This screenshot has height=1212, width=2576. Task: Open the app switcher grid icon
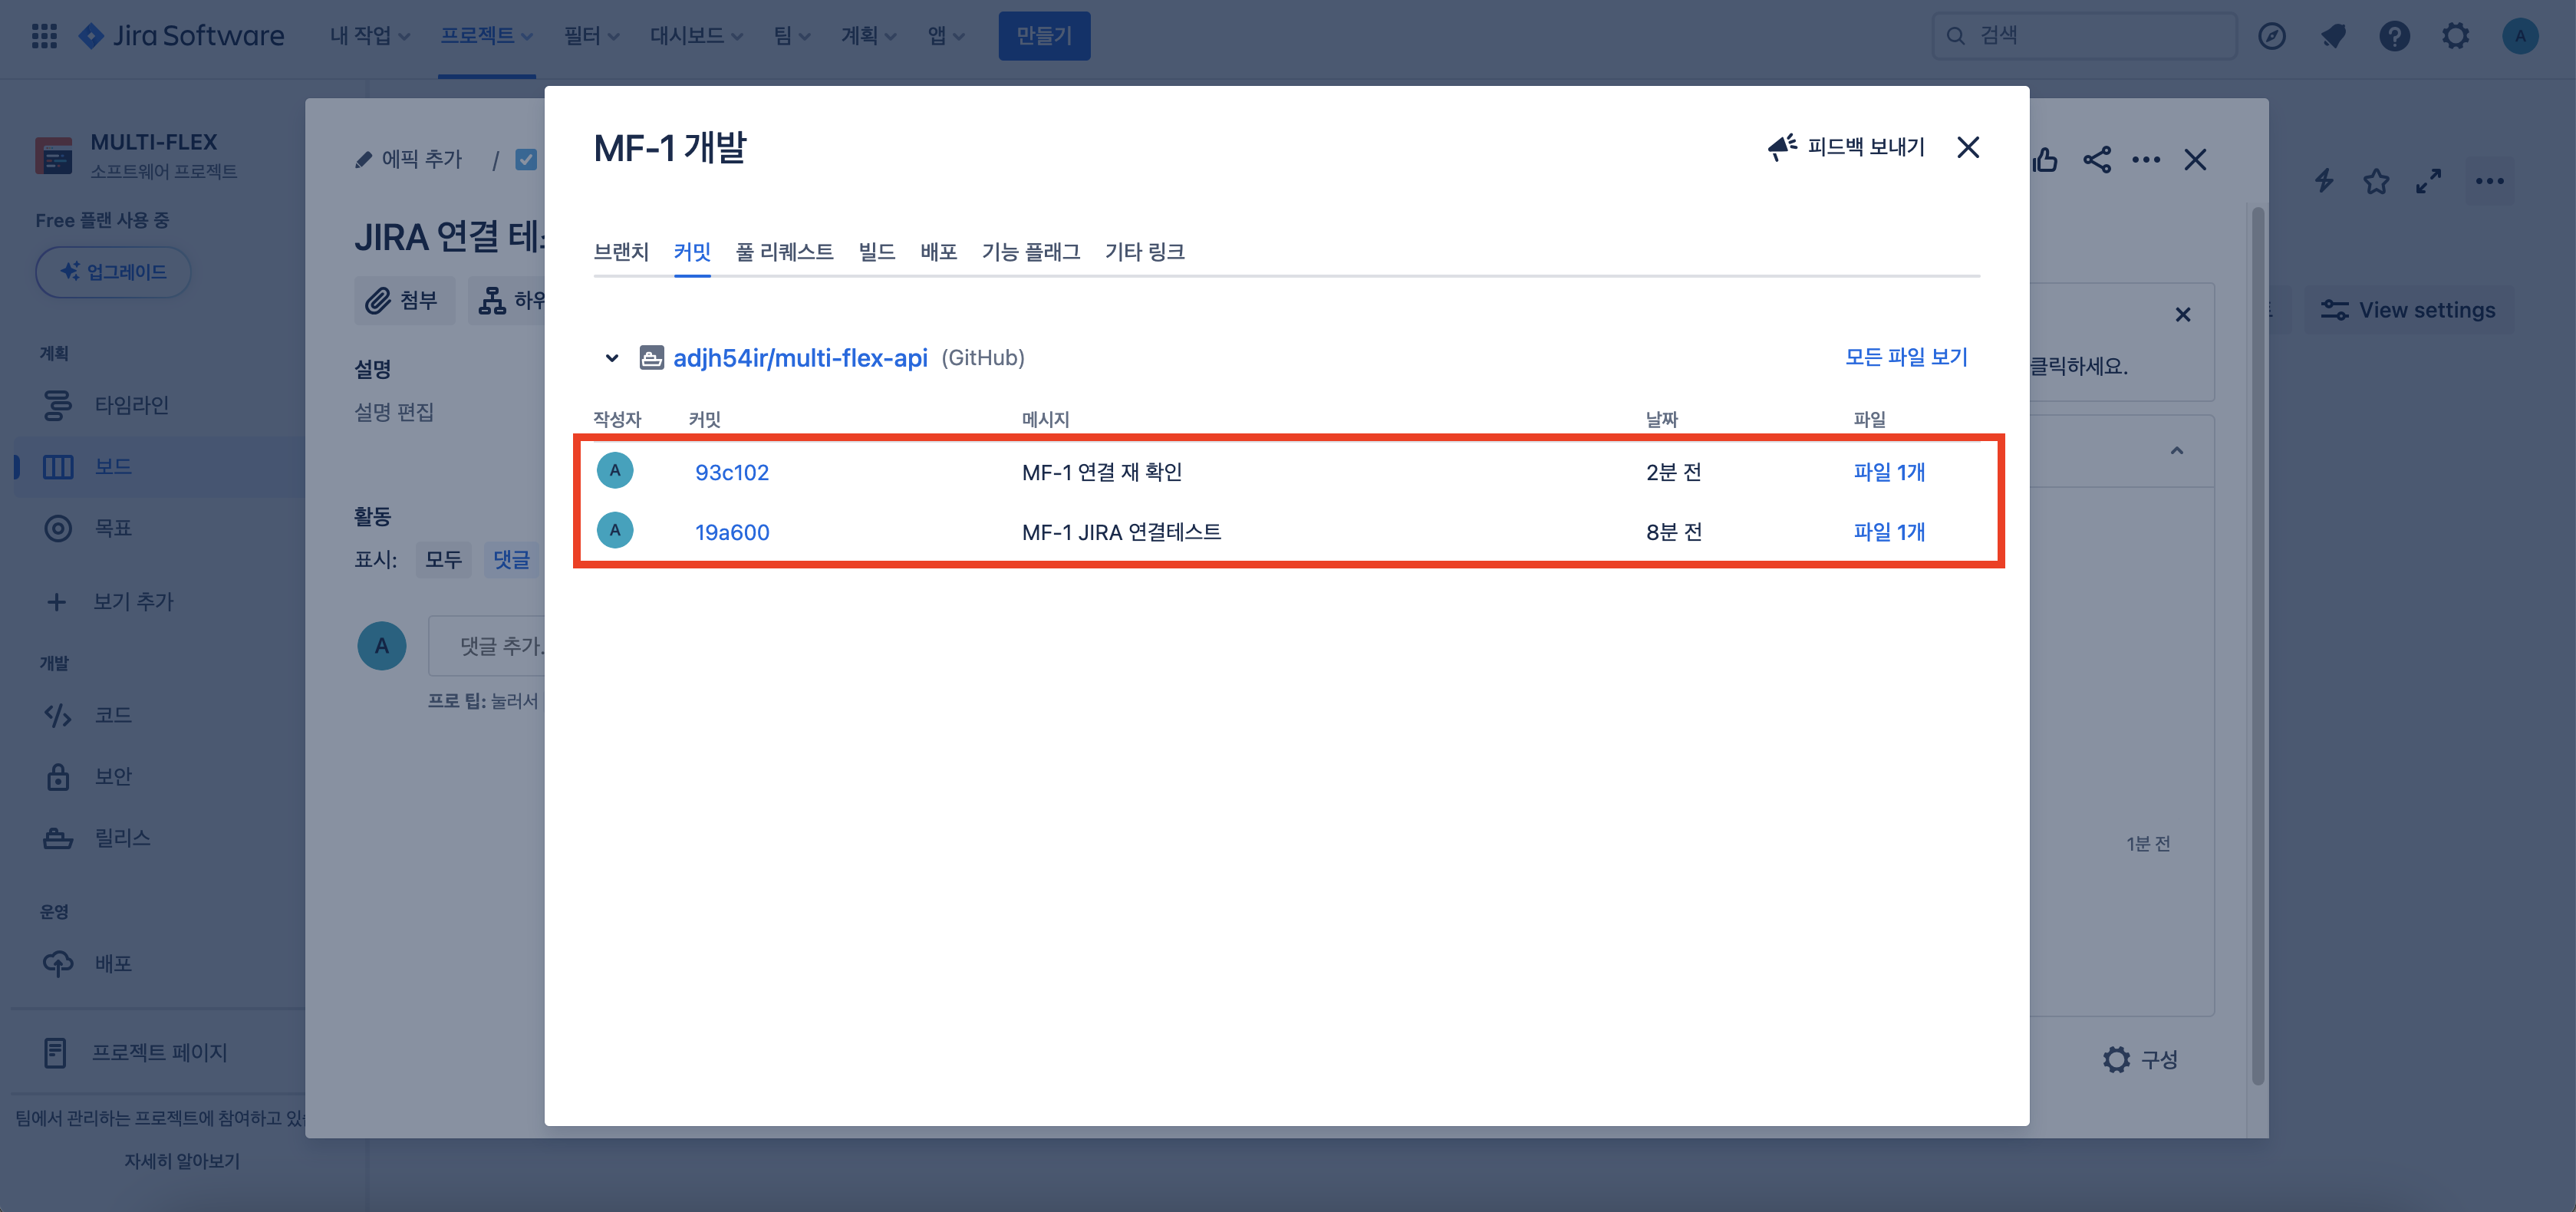[x=44, y=36]
